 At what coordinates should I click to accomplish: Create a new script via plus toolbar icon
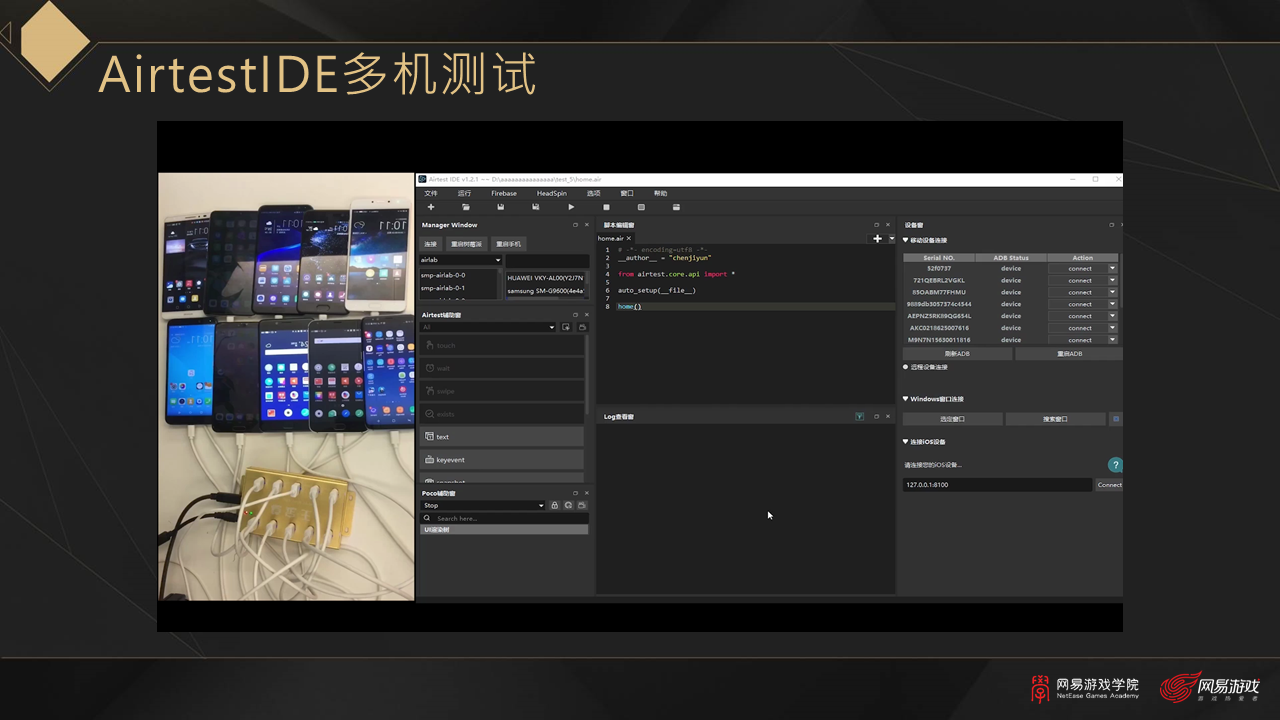coord(431,207)
